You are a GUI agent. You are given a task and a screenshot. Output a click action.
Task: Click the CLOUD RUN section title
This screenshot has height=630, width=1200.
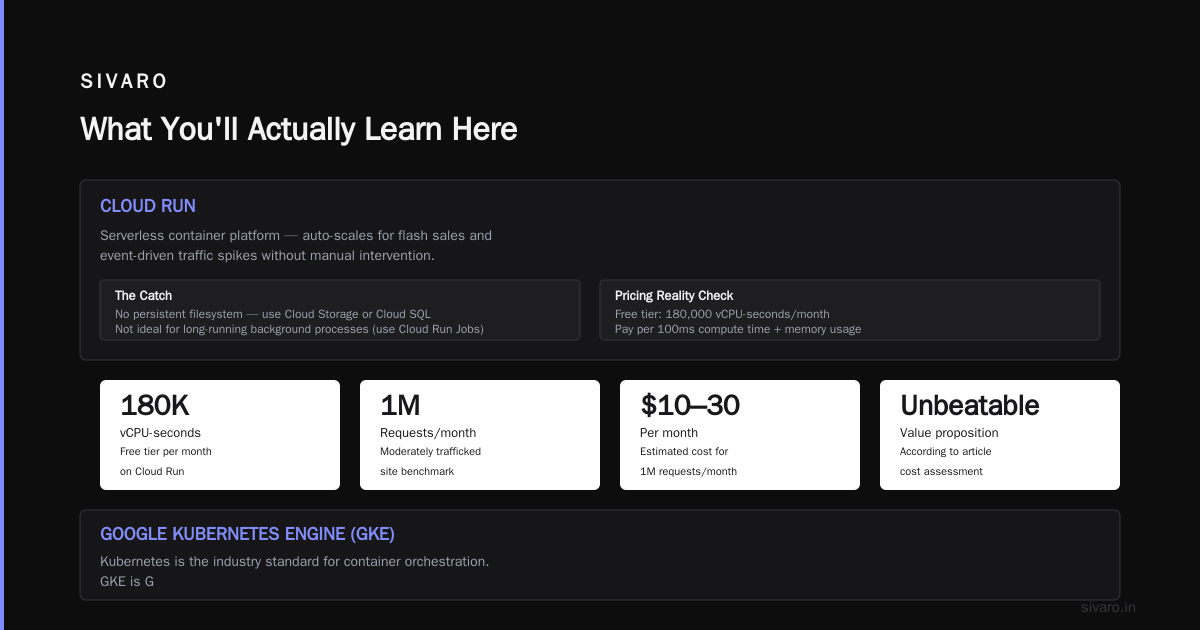(148, 206)
